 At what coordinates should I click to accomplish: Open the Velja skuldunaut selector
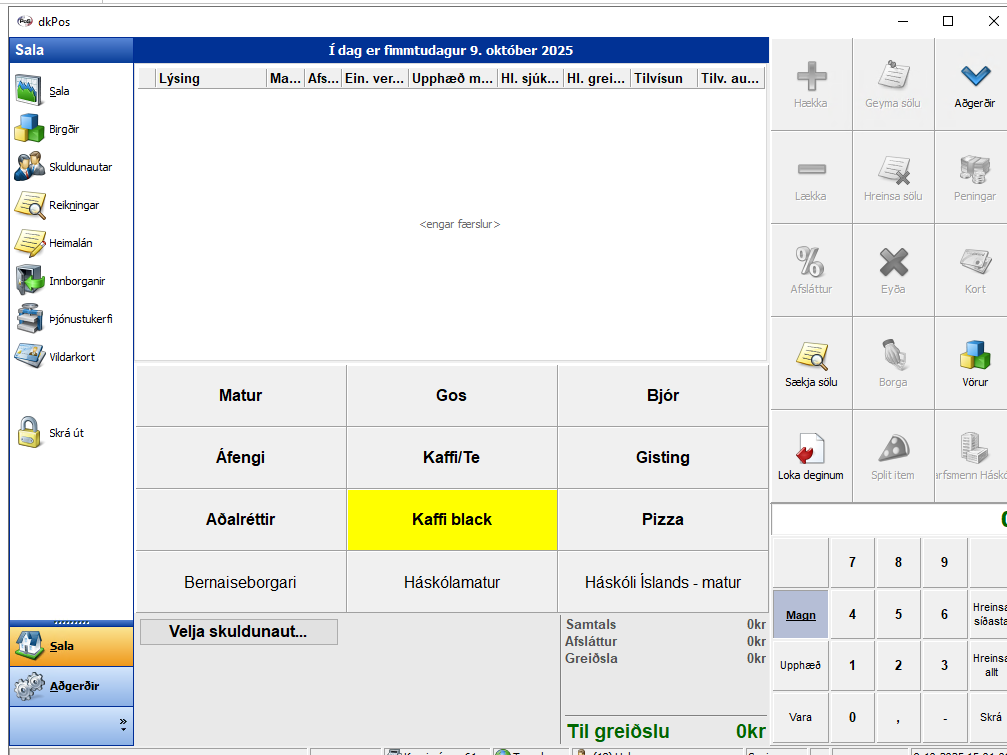(x=238, y=632)
